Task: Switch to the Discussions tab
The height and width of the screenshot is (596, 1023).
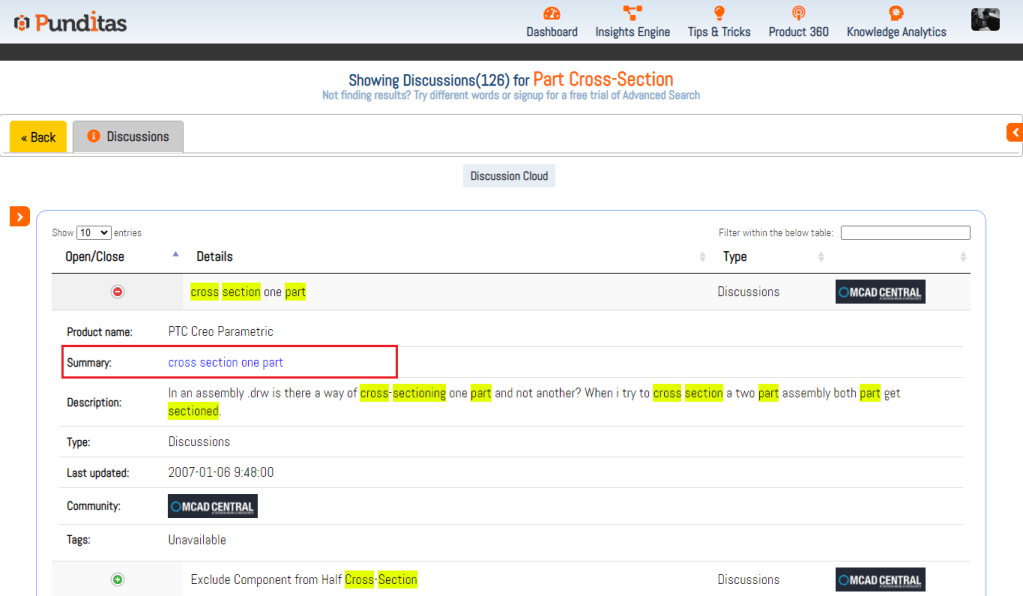Action: pos(129,136)
